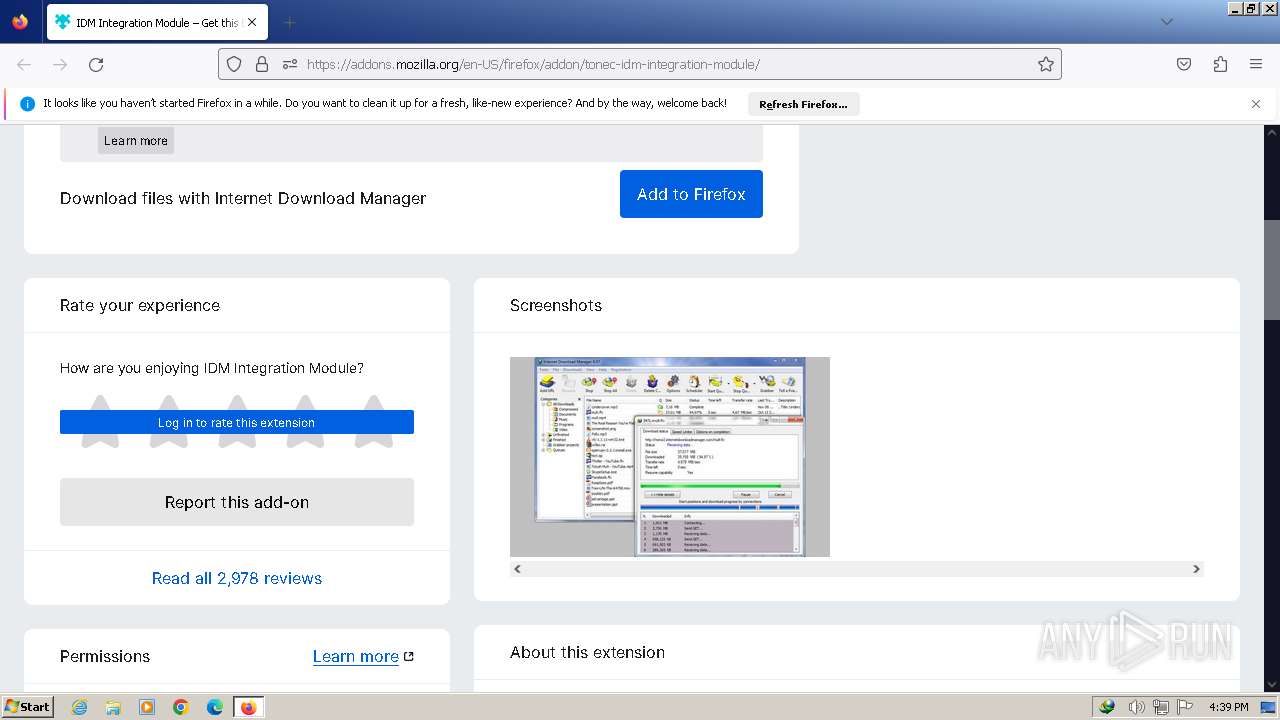Close the IDM Integration Module tab

pos(251,22)
